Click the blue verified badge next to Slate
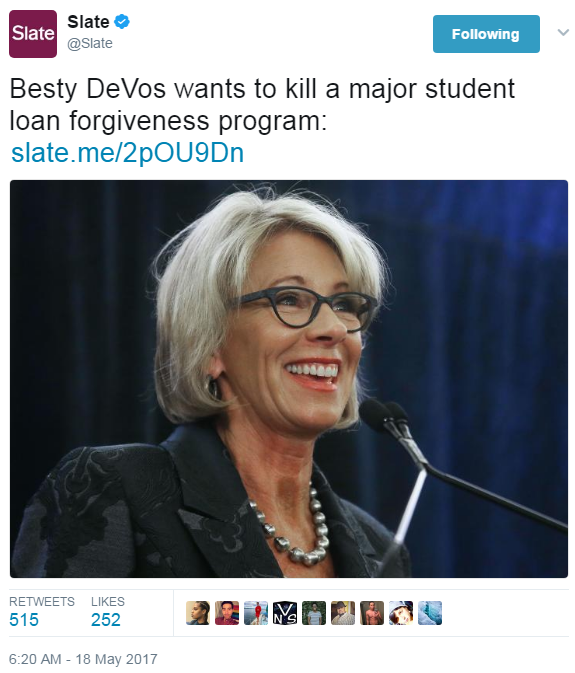Viewport: 575px width, 673px height. (x=122, y=21)
